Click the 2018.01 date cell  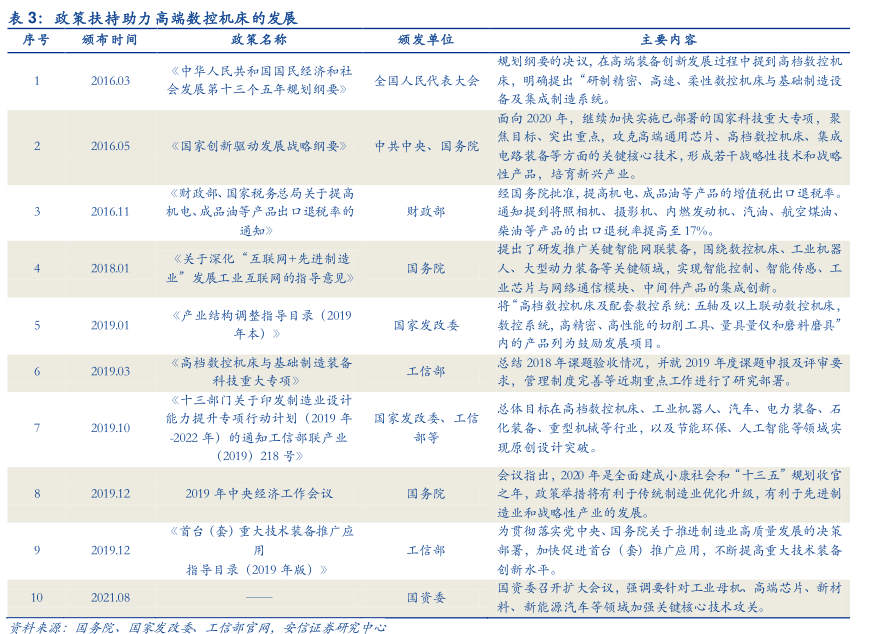[110, 268]
